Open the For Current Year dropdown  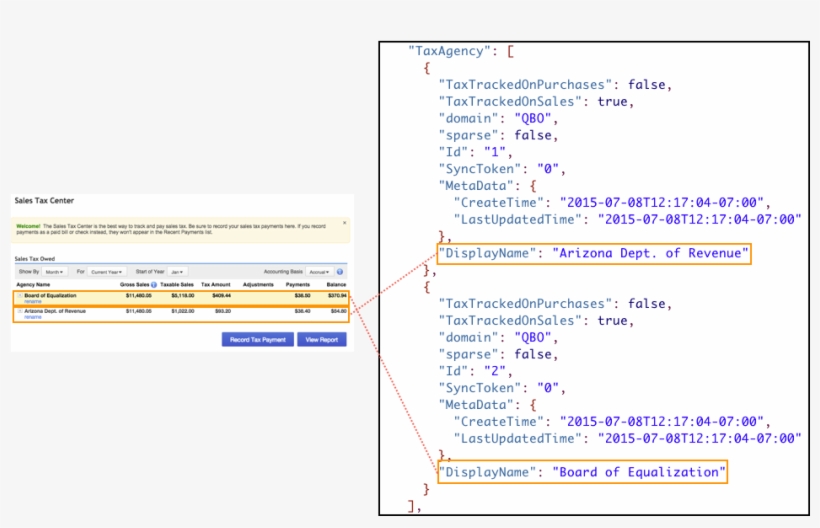click(107, 272)
